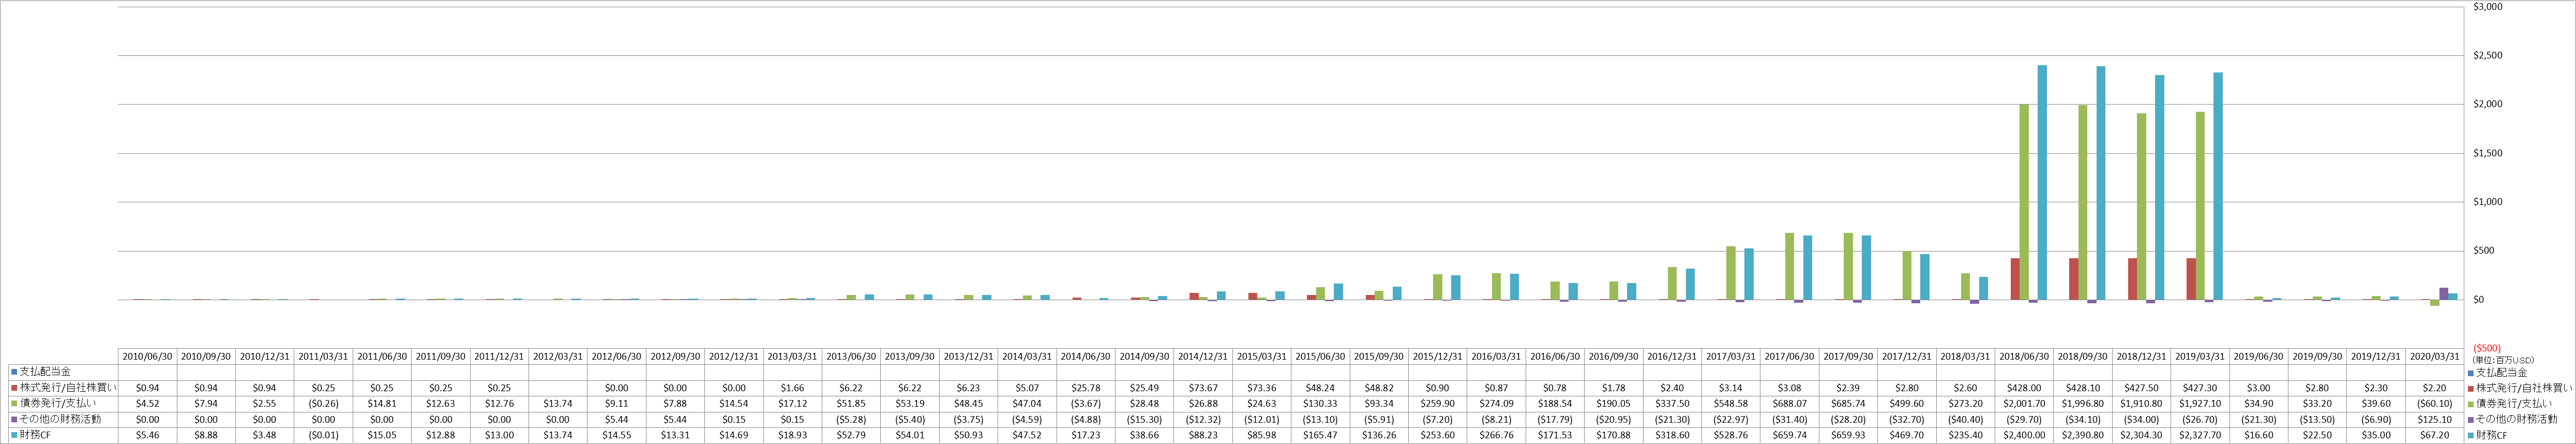Click the blue 支払配当金 key in the table row header

tap(15, 371)
